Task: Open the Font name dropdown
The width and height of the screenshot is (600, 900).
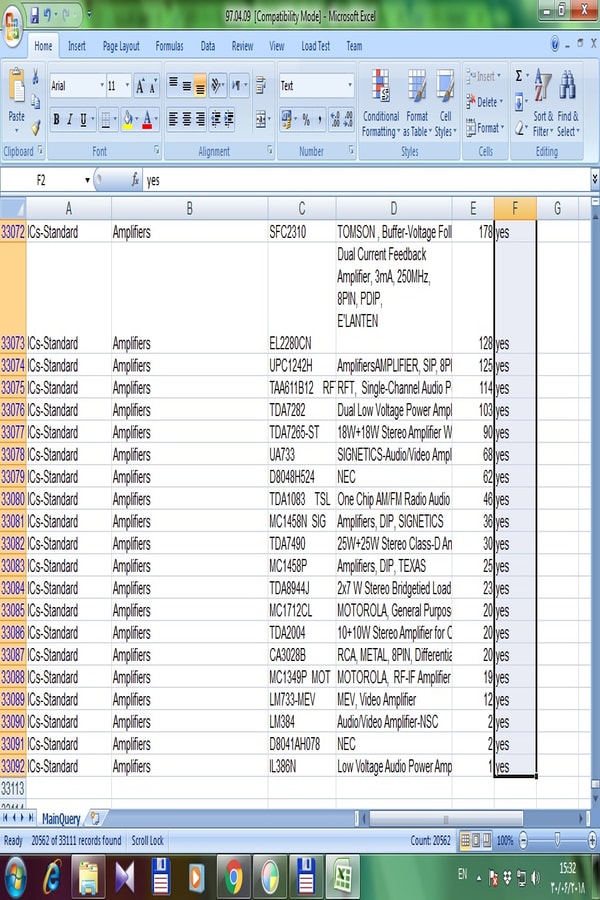Action: click(x=102, y=86)
